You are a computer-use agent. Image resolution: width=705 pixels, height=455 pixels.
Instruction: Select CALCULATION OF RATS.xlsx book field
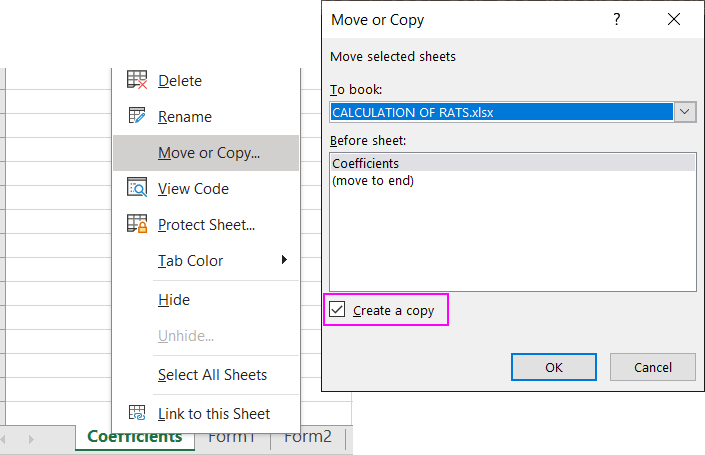500,112
